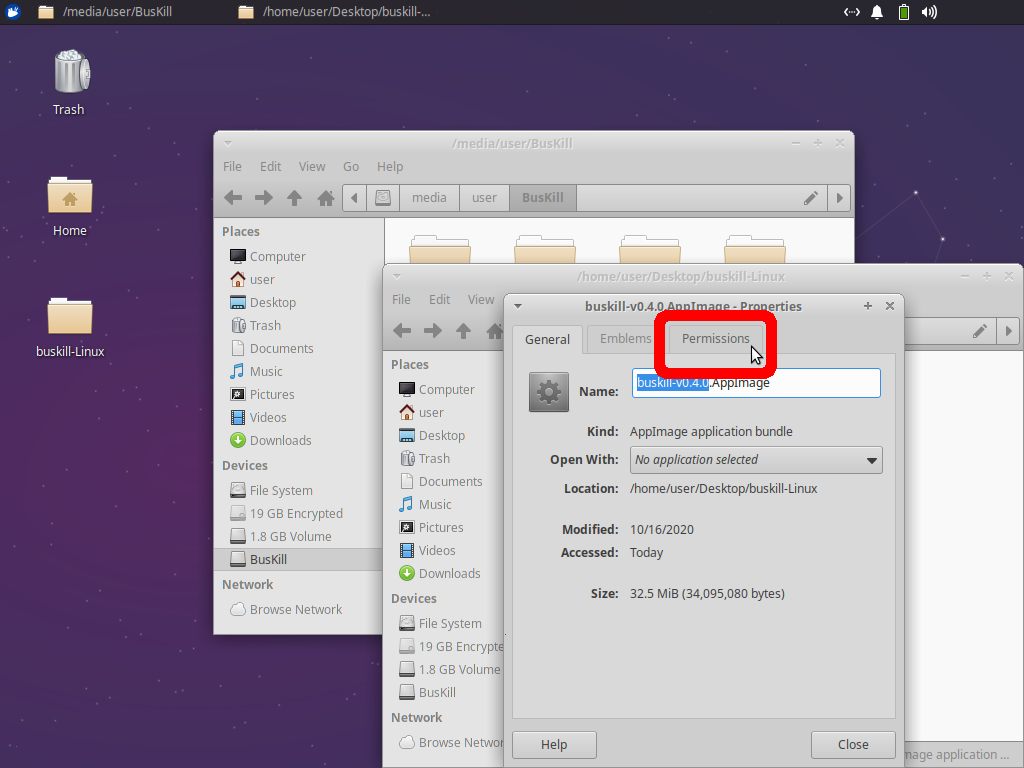
Task: Click the gear file icon in Properties dialog
Action: 549,392
